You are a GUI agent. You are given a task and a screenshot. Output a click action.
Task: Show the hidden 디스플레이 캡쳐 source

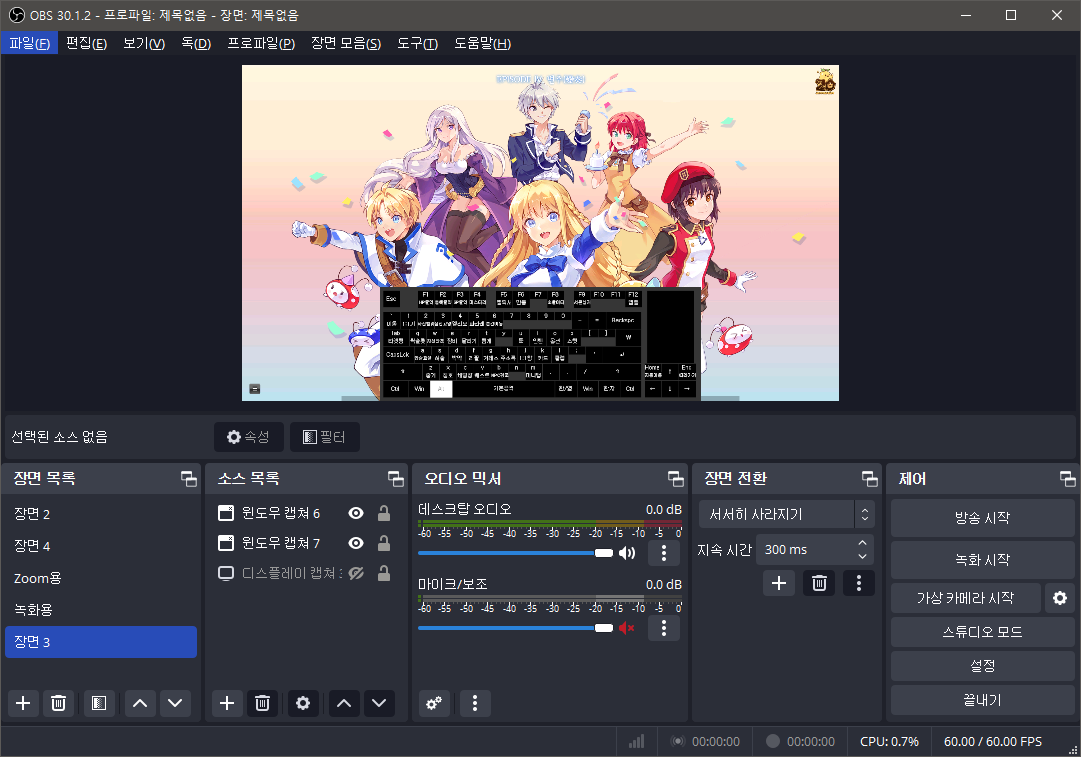pos(356,573)
